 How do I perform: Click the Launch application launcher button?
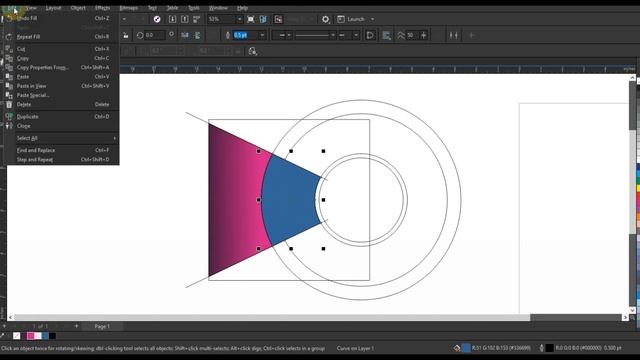[x=351, y=19]
